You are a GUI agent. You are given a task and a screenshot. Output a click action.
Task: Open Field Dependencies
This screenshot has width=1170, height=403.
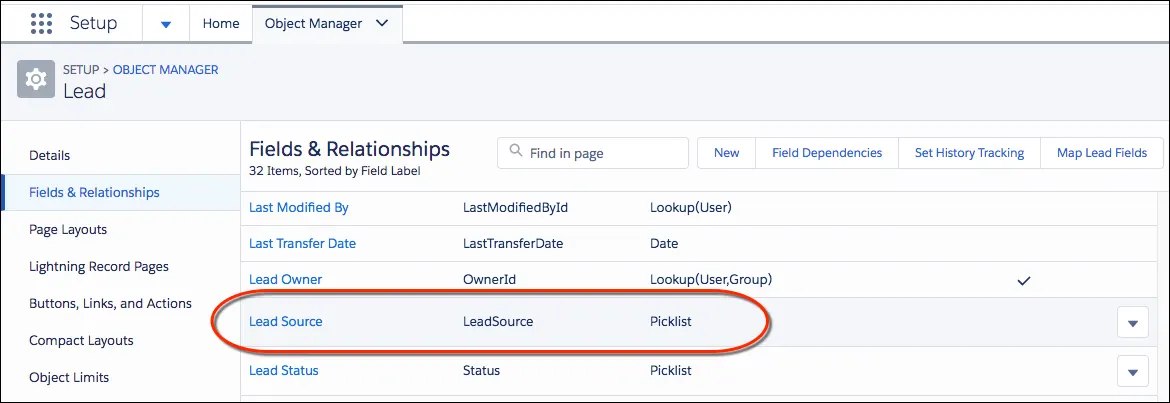[827, 153]
